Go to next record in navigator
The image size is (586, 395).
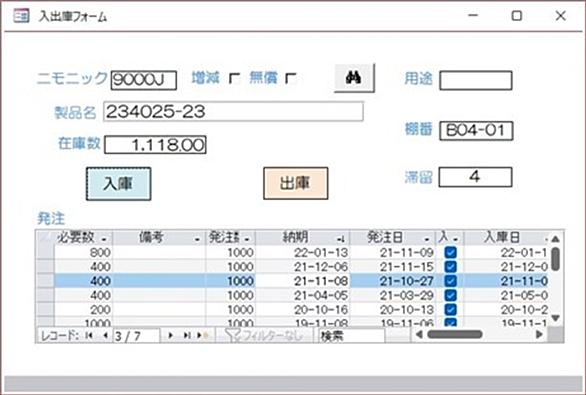point(170,335)
